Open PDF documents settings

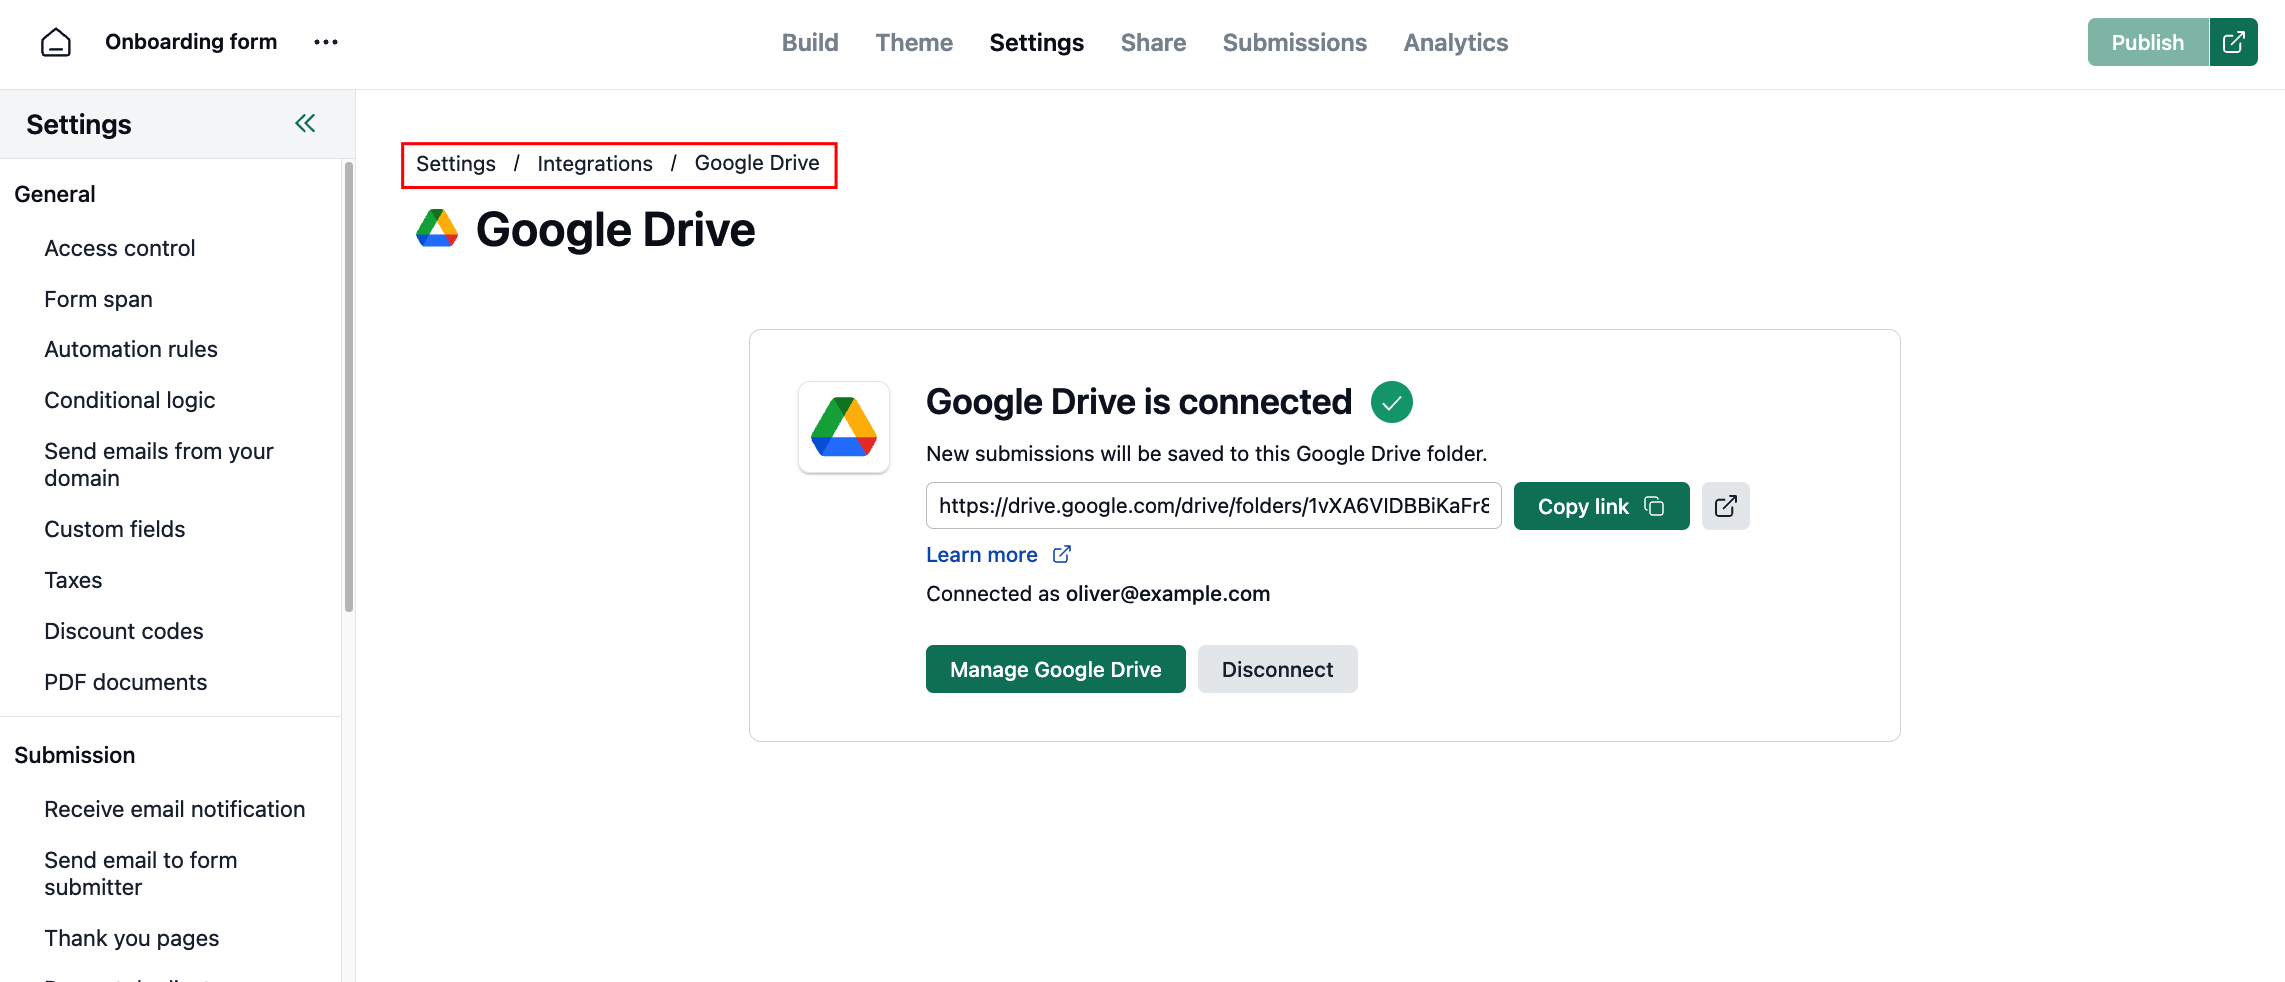tap(126, 682)
